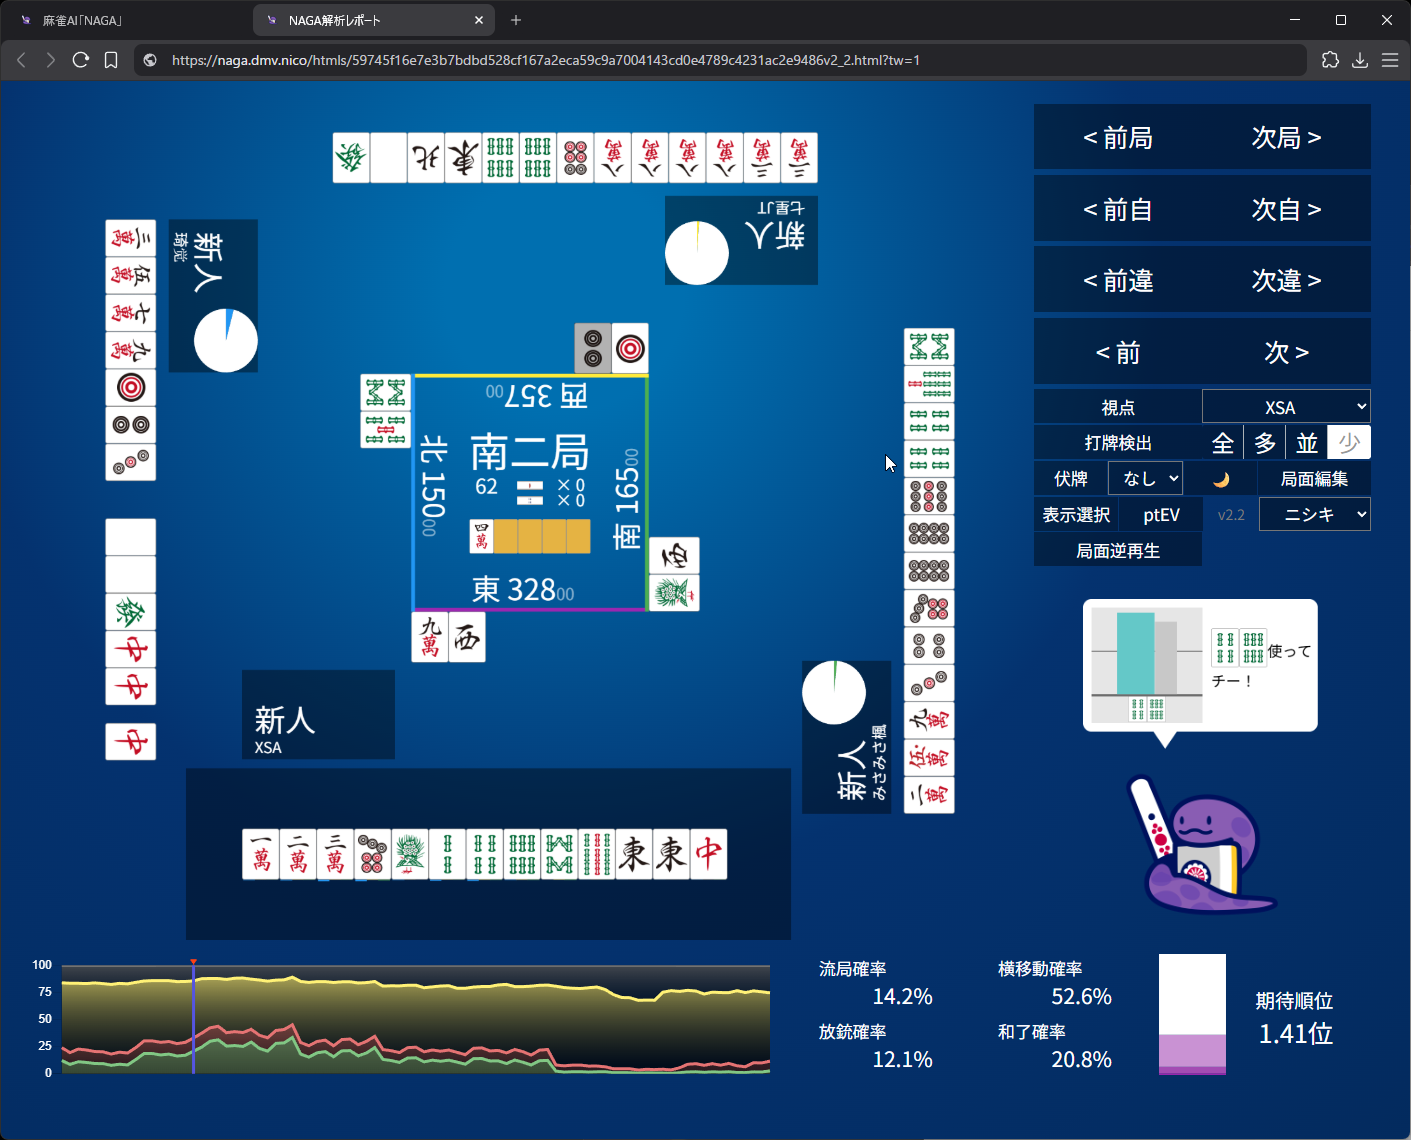Open the browser downloads icon
The image size is (1411, 1140).
pyautogui.click(x=1360, y=60)
